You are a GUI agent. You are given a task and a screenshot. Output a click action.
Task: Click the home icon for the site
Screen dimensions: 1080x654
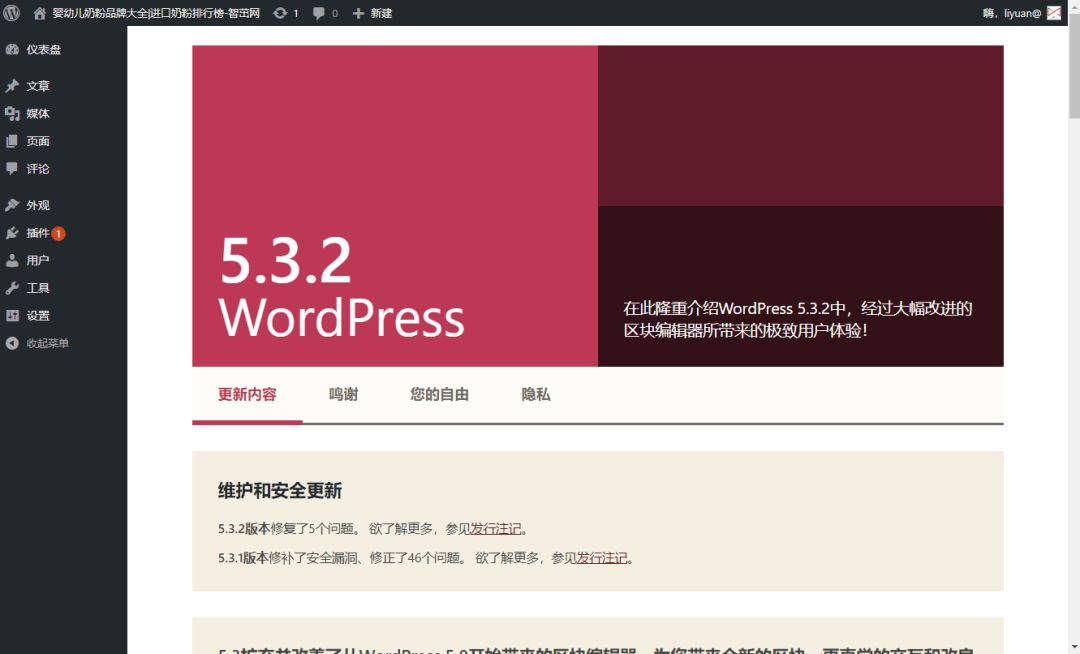click(39, 13)
